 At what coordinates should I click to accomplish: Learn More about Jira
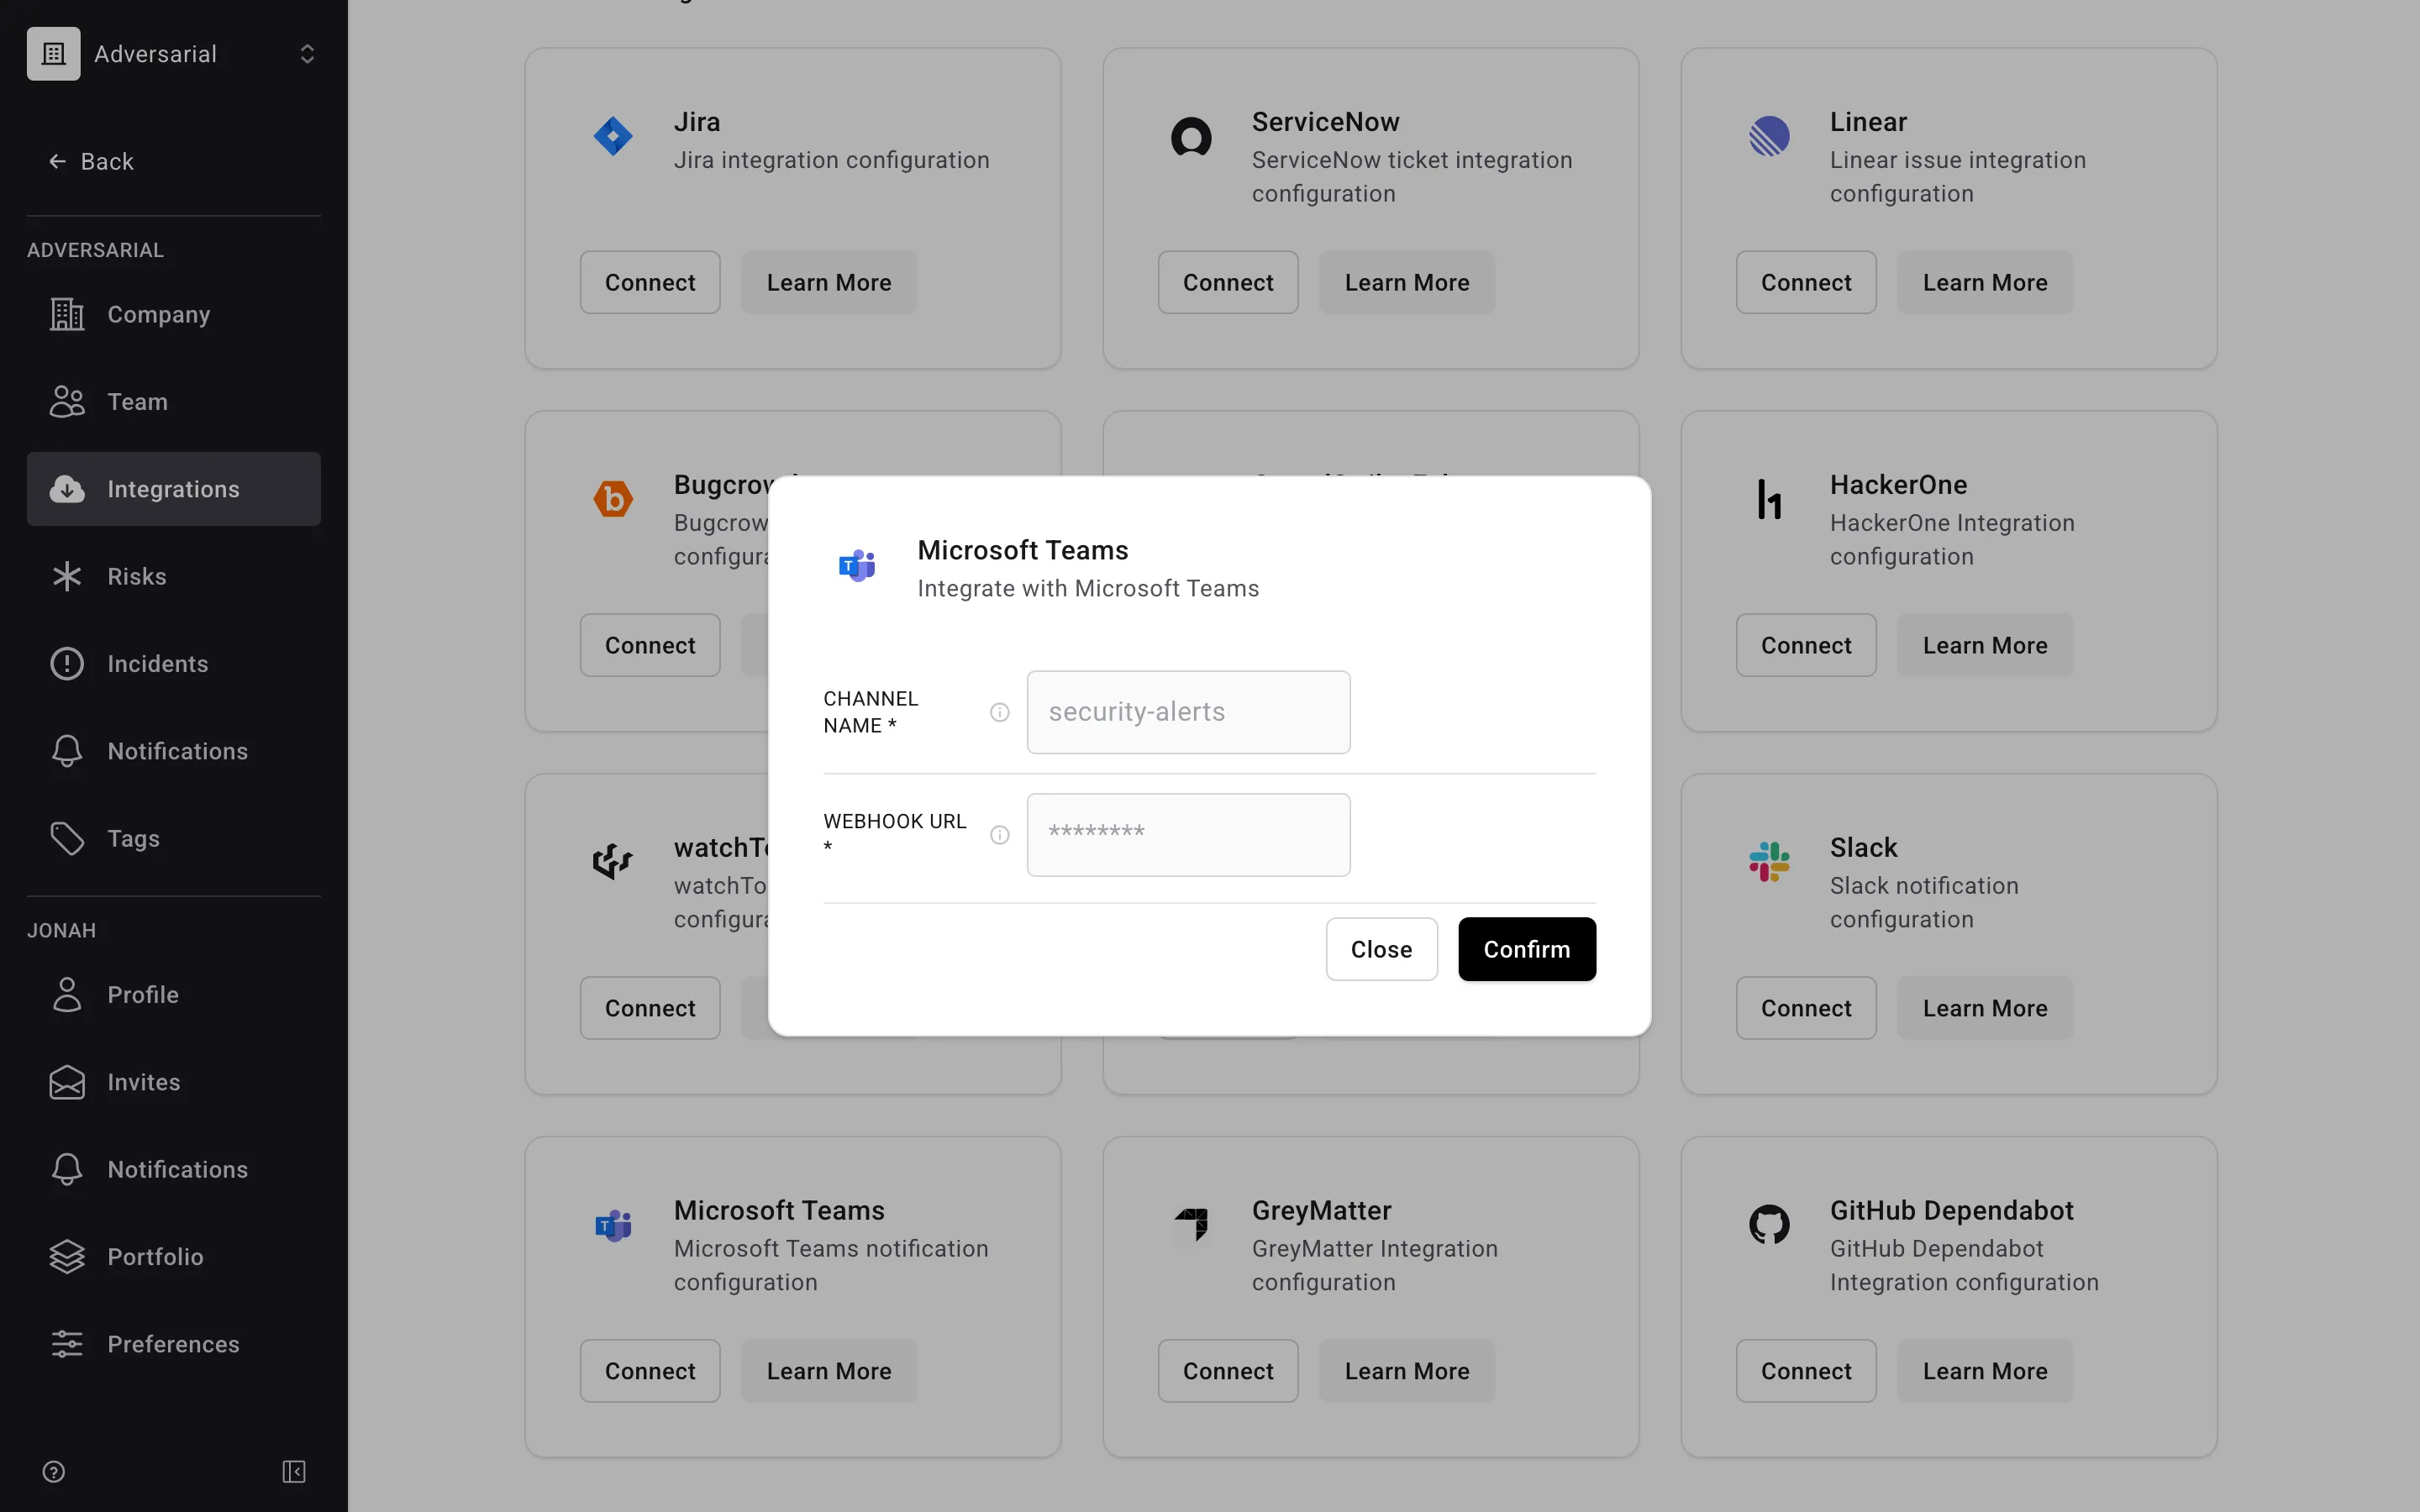829,282
